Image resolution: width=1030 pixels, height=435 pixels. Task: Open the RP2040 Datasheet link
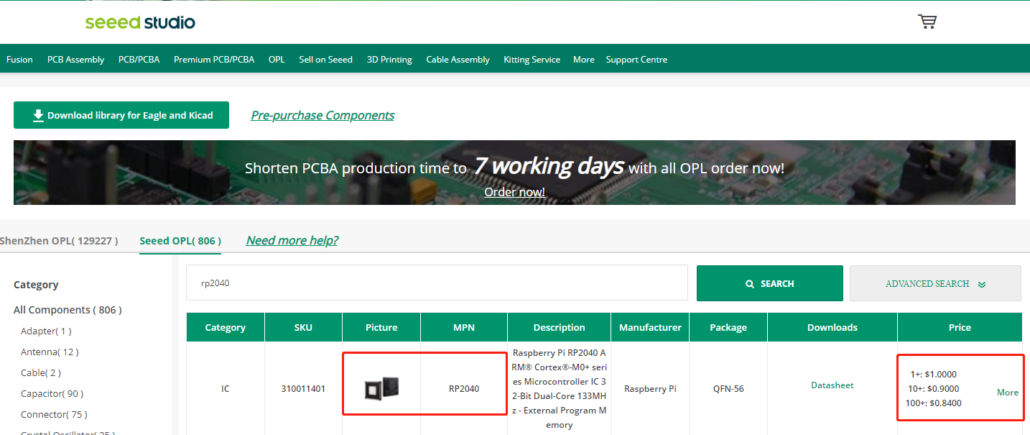pos(832,385)
